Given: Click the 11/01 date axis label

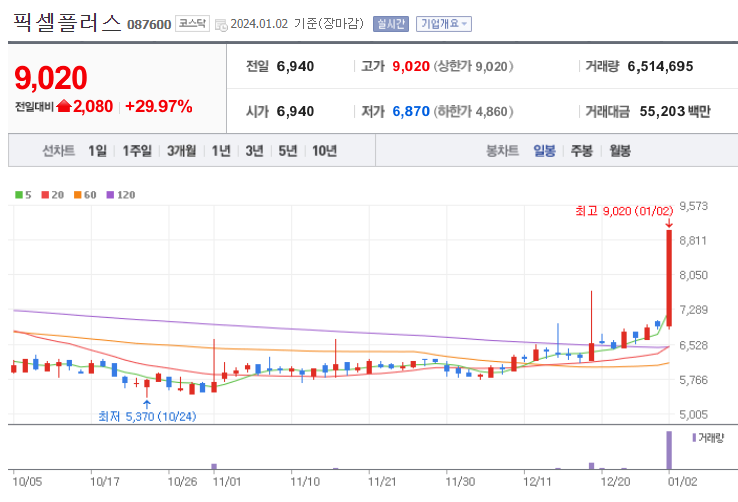Looking at the screenshot, I should pyautogui.click(x=227, y=482).
